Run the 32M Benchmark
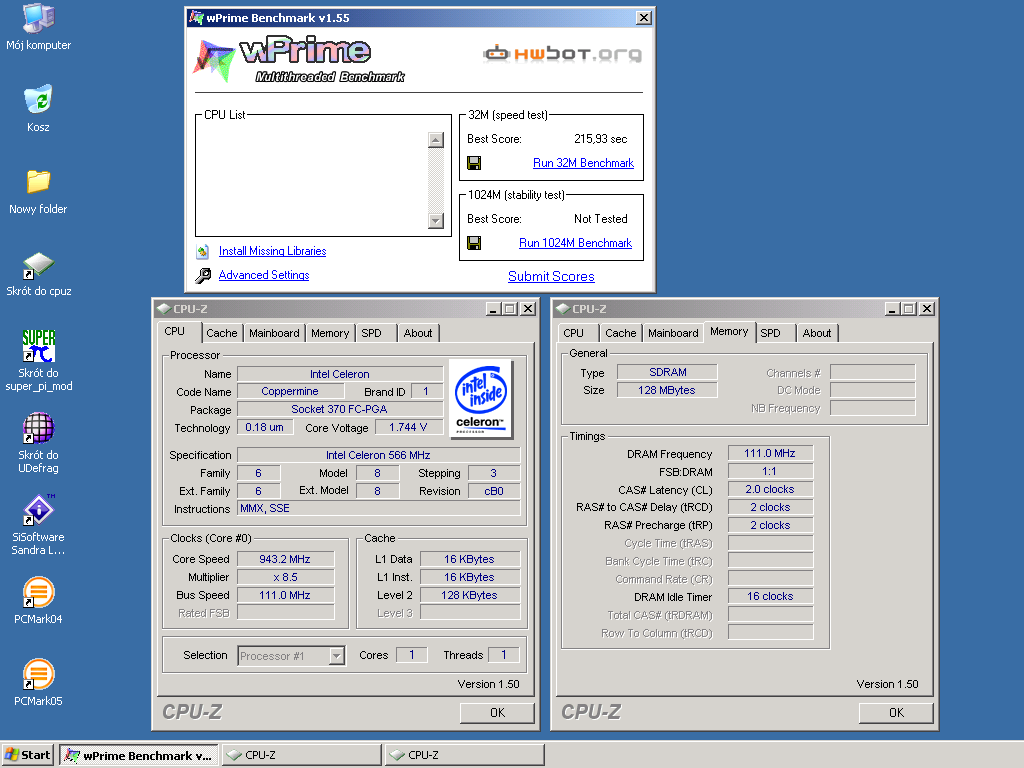Image resolution: width=1024 pixels, height=768 pixels. click(x=583, y=163)
